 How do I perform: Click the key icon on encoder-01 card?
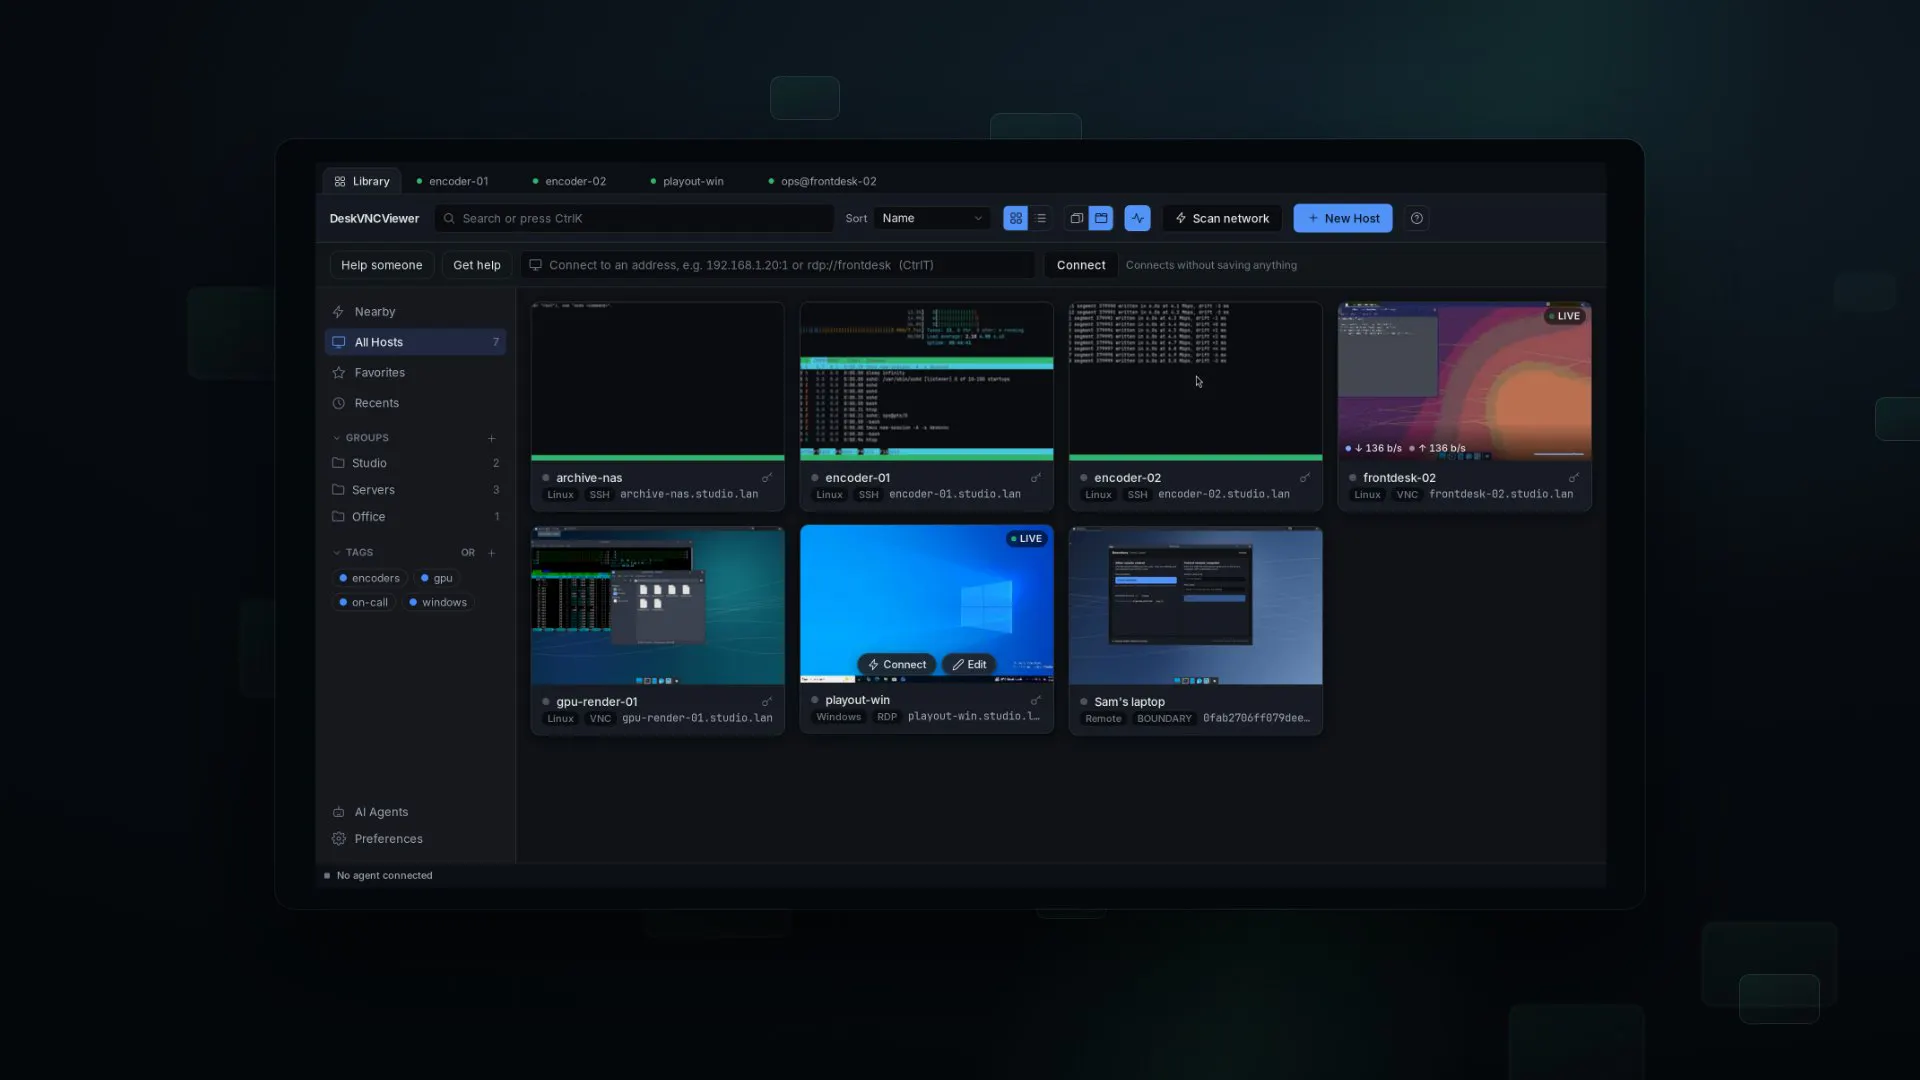point(1036,478)
